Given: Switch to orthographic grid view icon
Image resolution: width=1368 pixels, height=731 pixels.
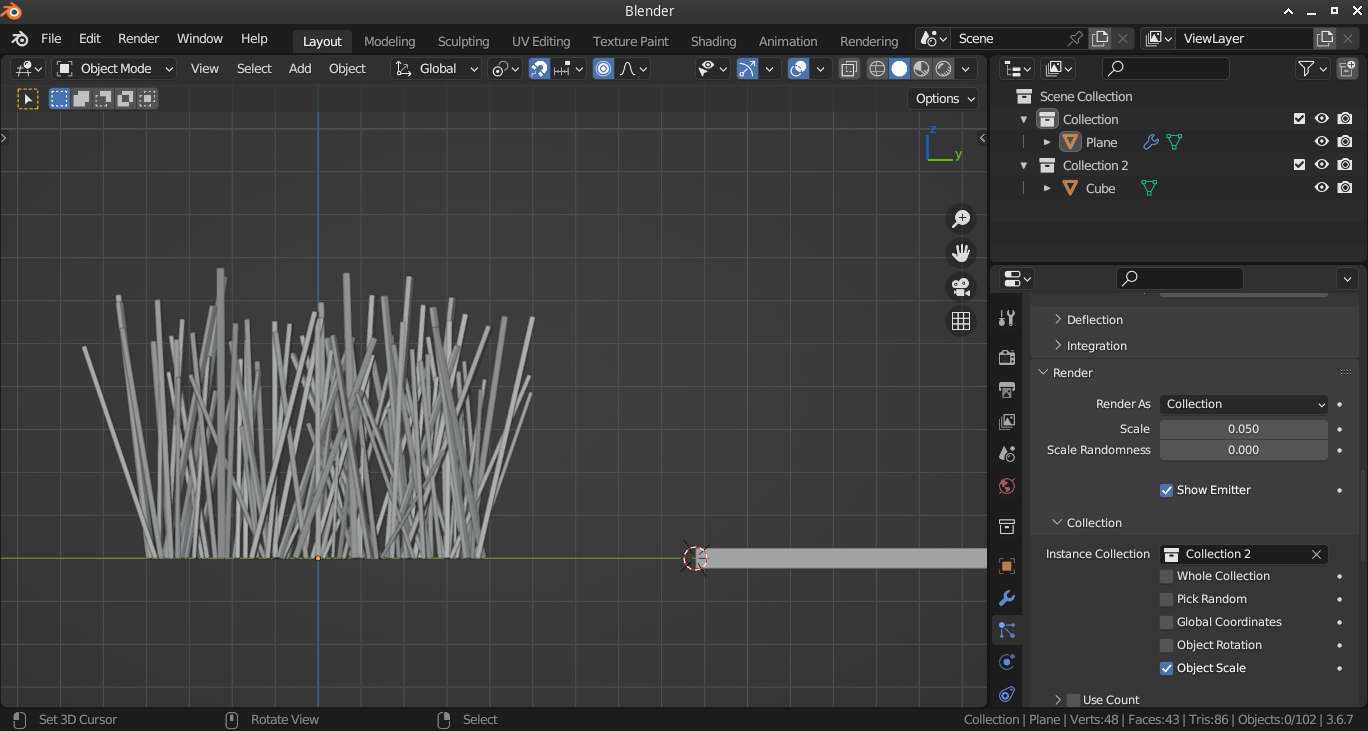Looking at the screenshot, I should point(961,321).
